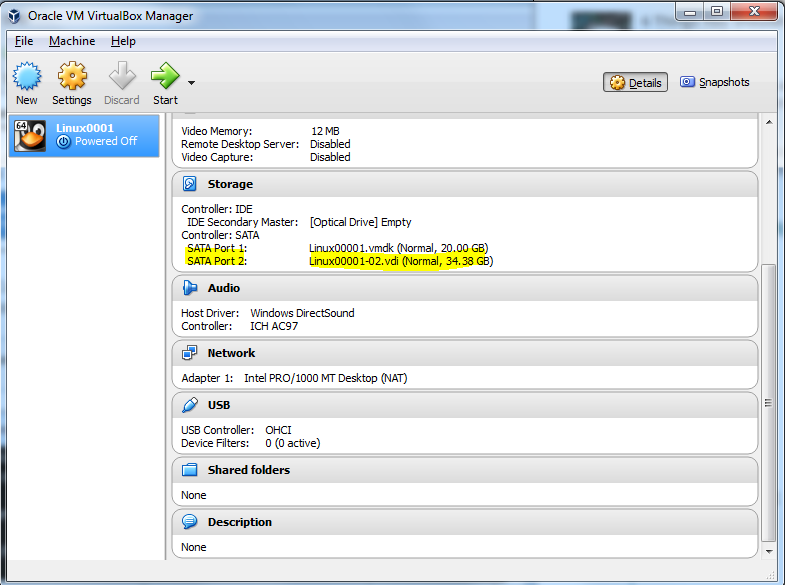Click the Storage section disk icon
Viewport: 785px width, 585px height.
[189, 184]
